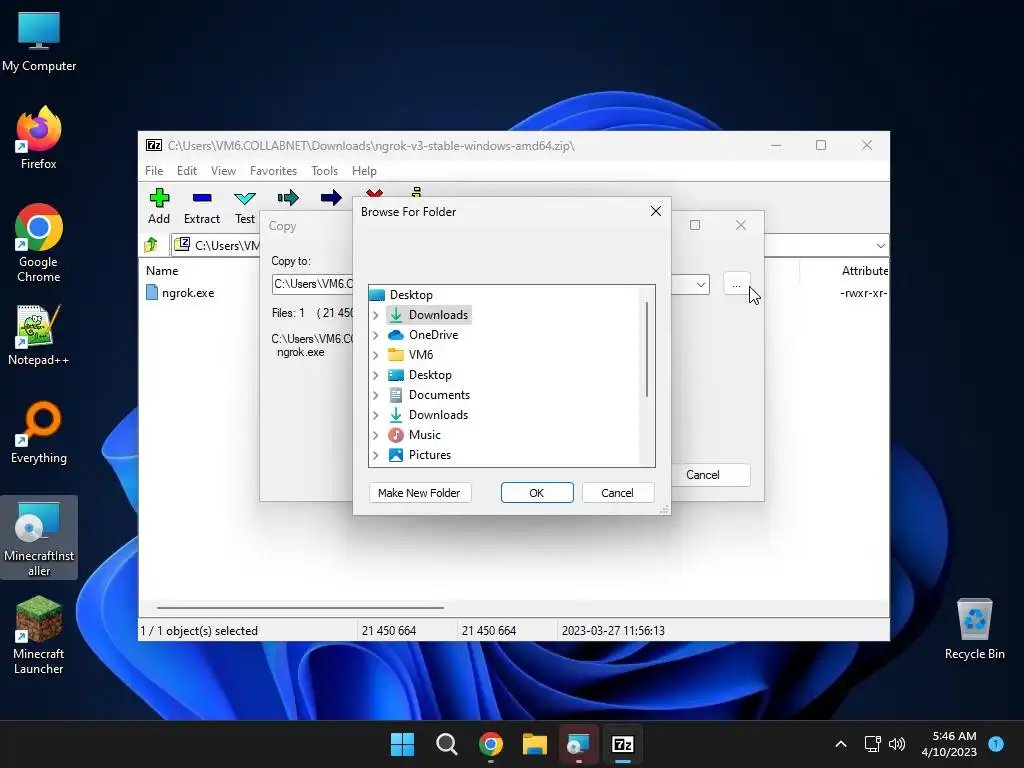The image size is (1024, 768).
Task: Expand the OneDrive node in the folder tree
Action: click(376, 335)
